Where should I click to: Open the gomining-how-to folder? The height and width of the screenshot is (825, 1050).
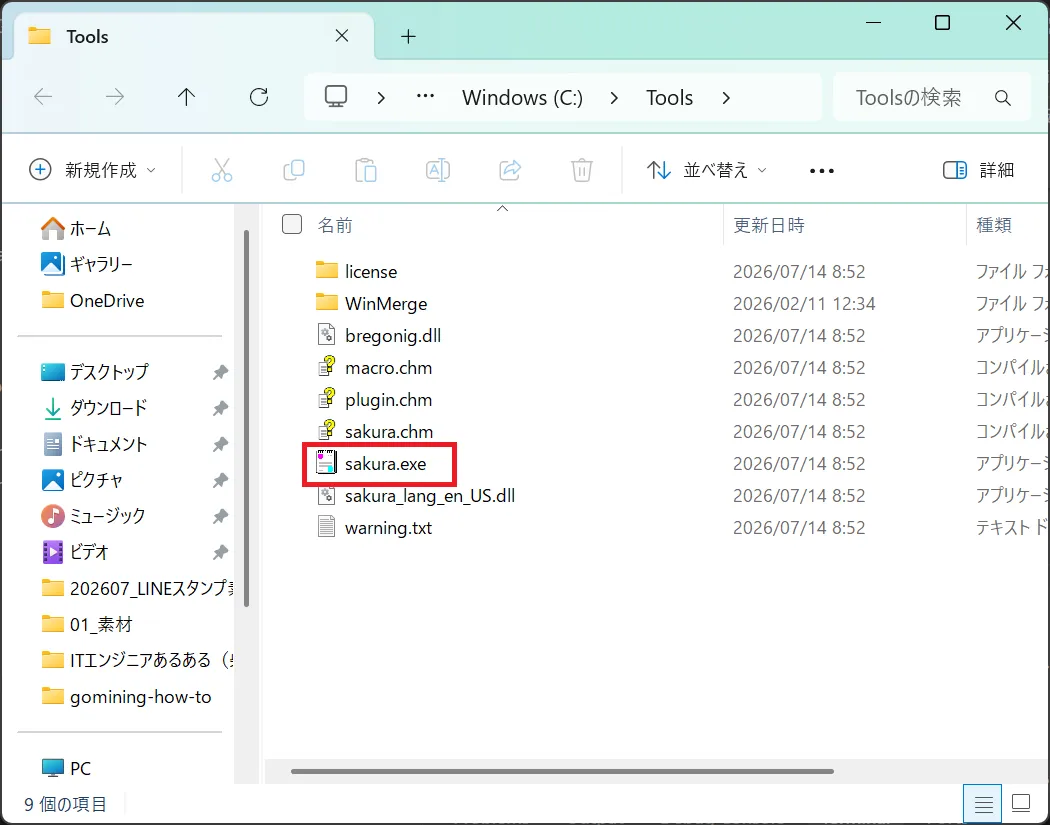(127, 696)
